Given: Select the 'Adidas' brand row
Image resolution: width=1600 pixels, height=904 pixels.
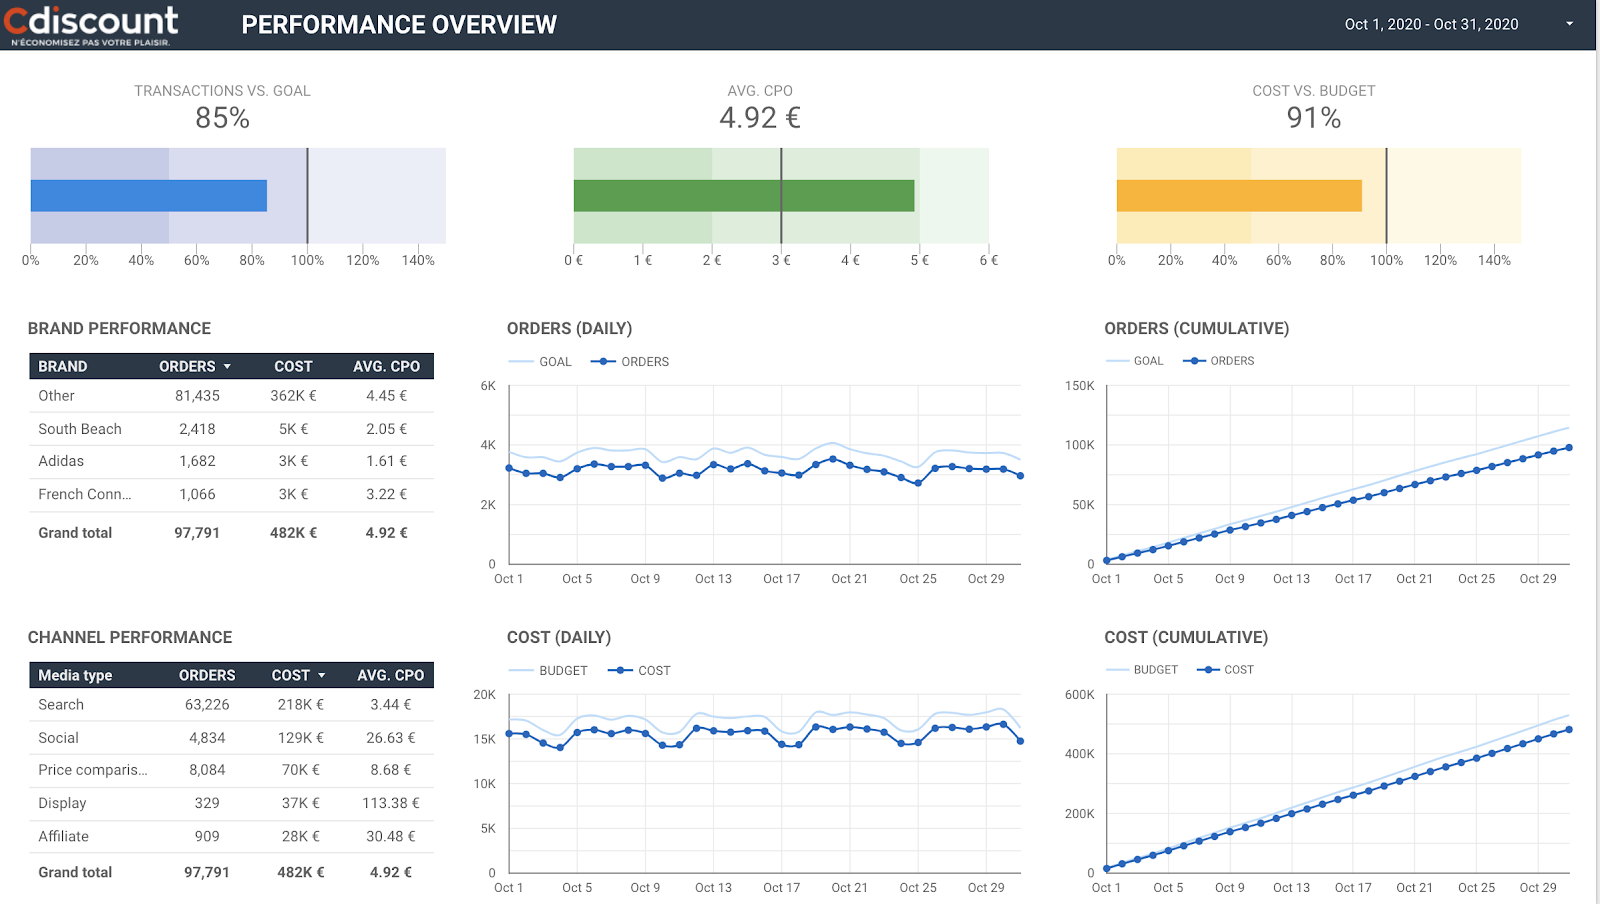Looking at the screenshot, I should tap(231, 461).
